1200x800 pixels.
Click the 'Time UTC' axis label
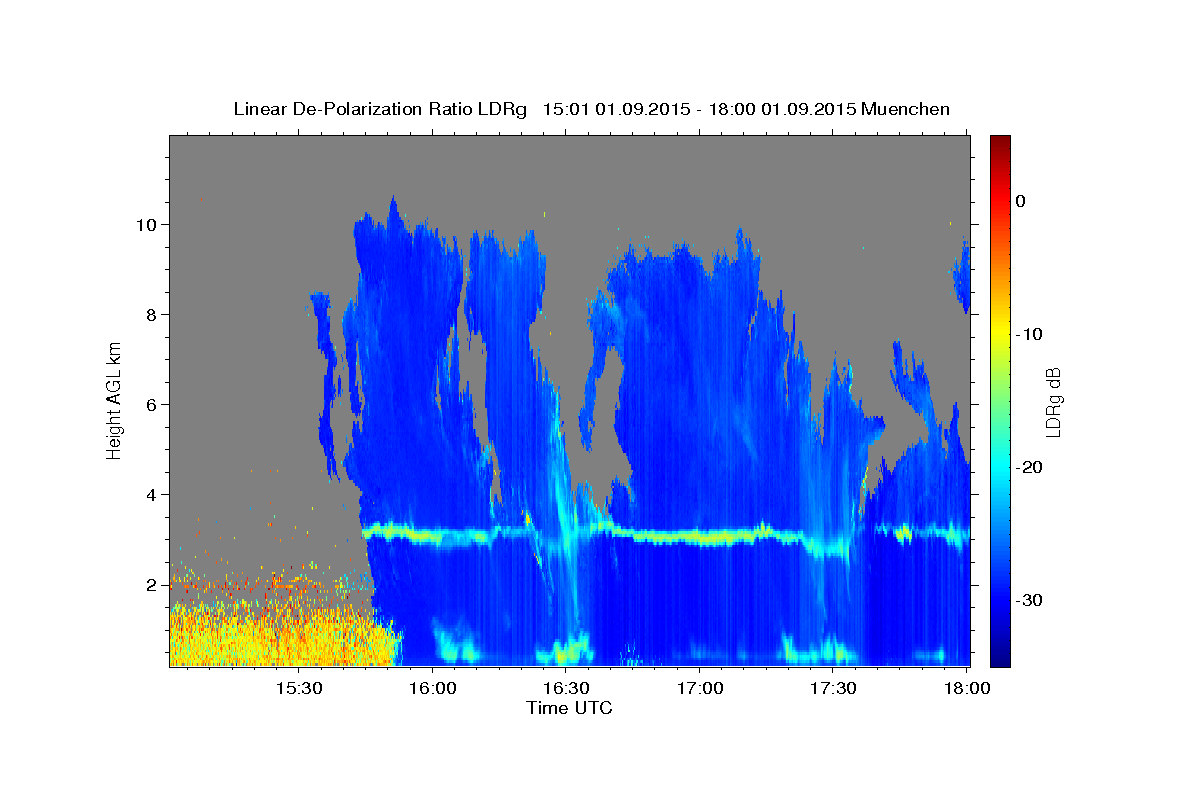569,708
